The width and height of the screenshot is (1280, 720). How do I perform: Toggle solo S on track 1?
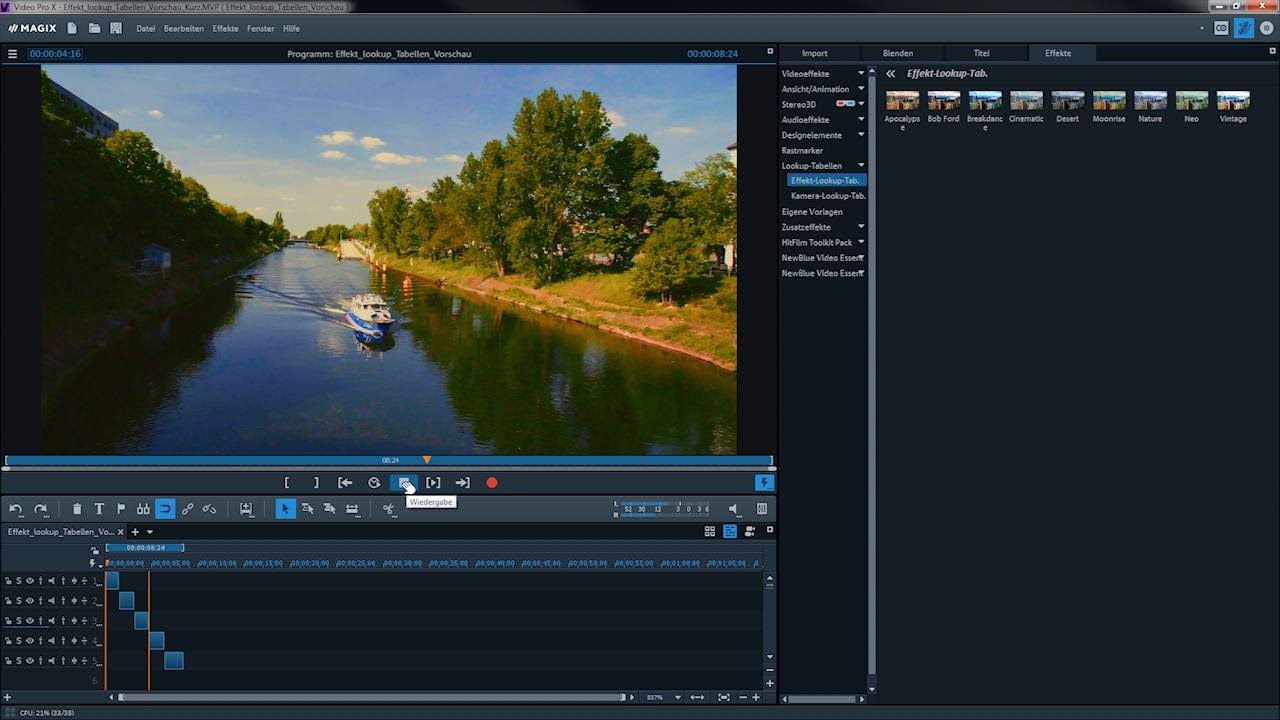pos(18,581)
